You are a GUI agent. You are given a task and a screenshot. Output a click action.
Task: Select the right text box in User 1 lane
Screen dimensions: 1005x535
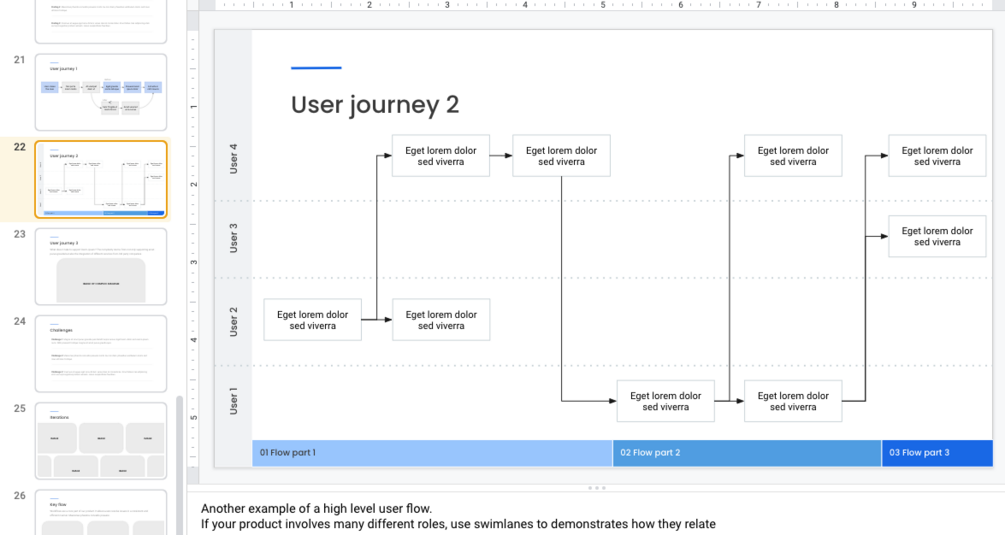pyautogui.click(x=793, y=401)
